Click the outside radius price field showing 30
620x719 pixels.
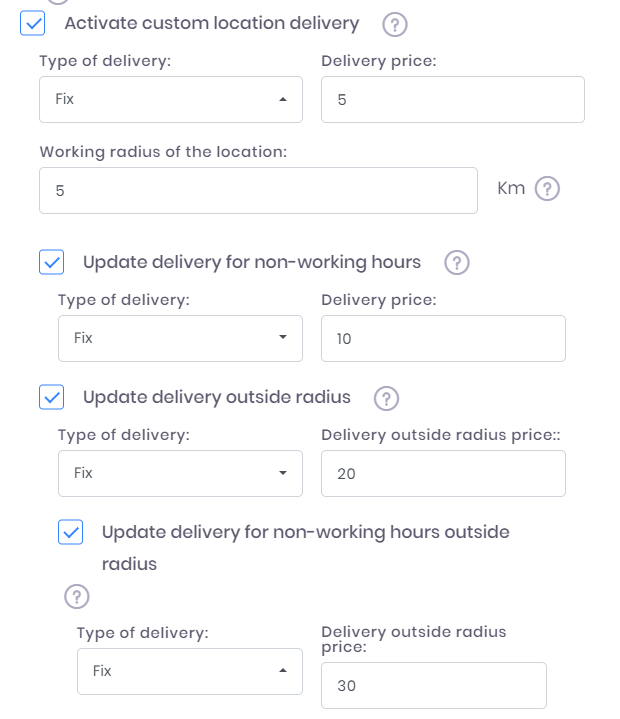(434, 686)
